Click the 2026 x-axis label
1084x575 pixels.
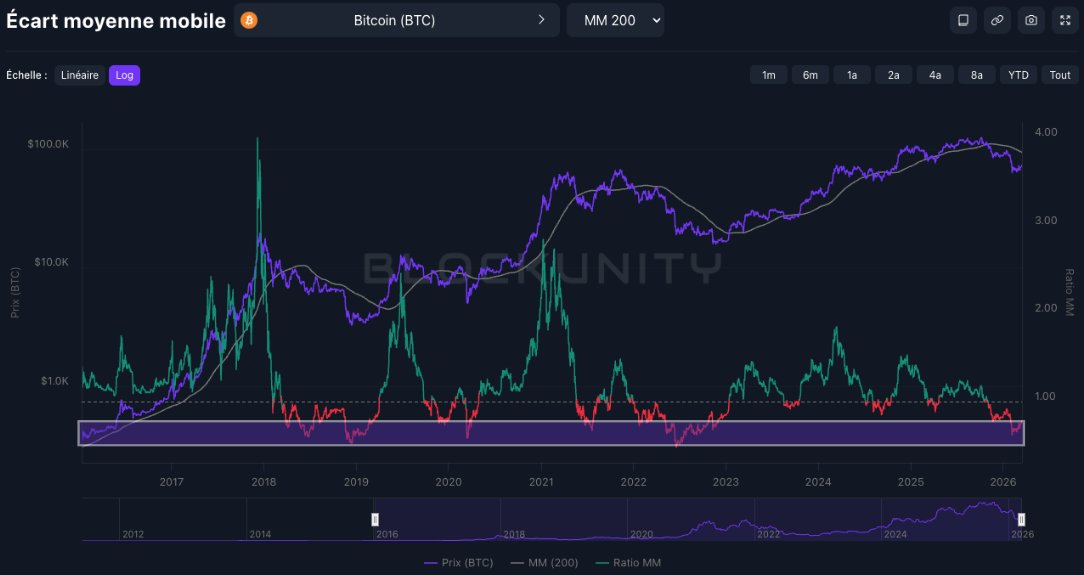coord(1003,482)
